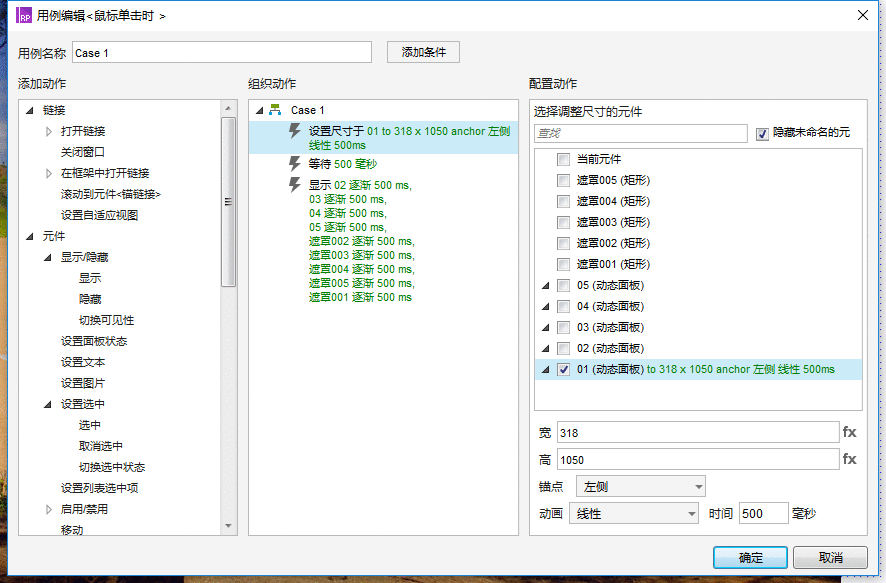Screen dimensions: 886x583
Task: Toggle 隐藏未命名的元 checkbox
Action: tap(762, 133)
